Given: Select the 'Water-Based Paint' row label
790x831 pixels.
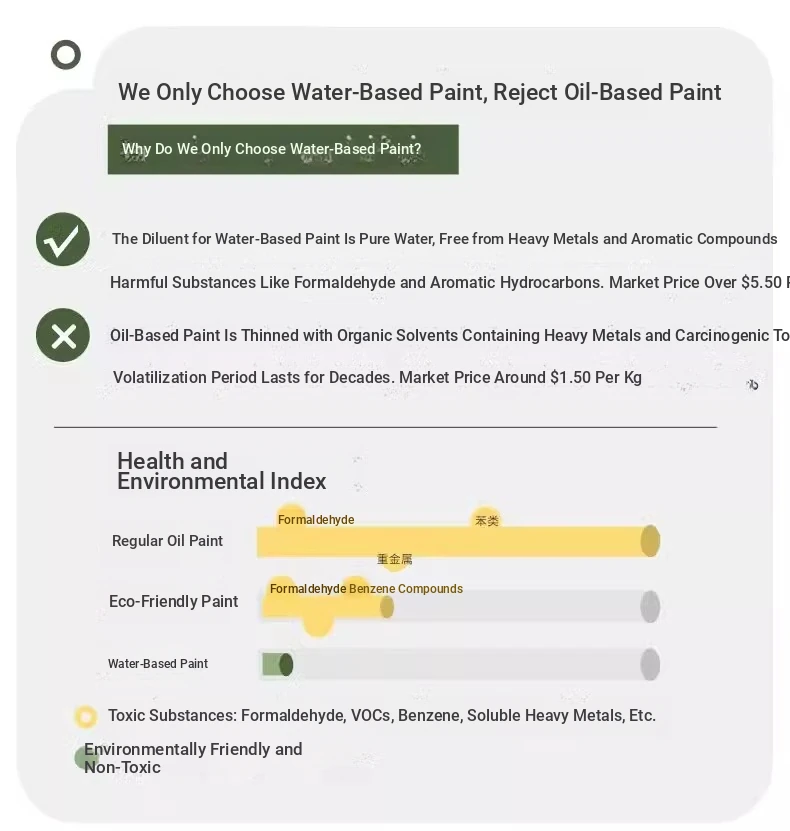Looking at the screenshot, I should click(158, 664).
